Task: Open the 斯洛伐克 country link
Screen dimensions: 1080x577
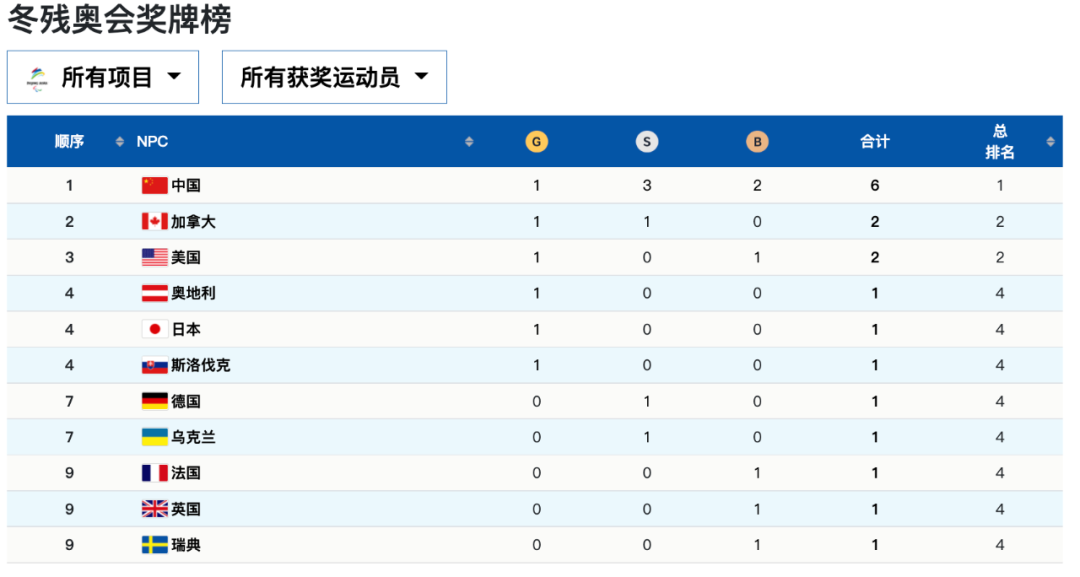Action: pos(200,365)
